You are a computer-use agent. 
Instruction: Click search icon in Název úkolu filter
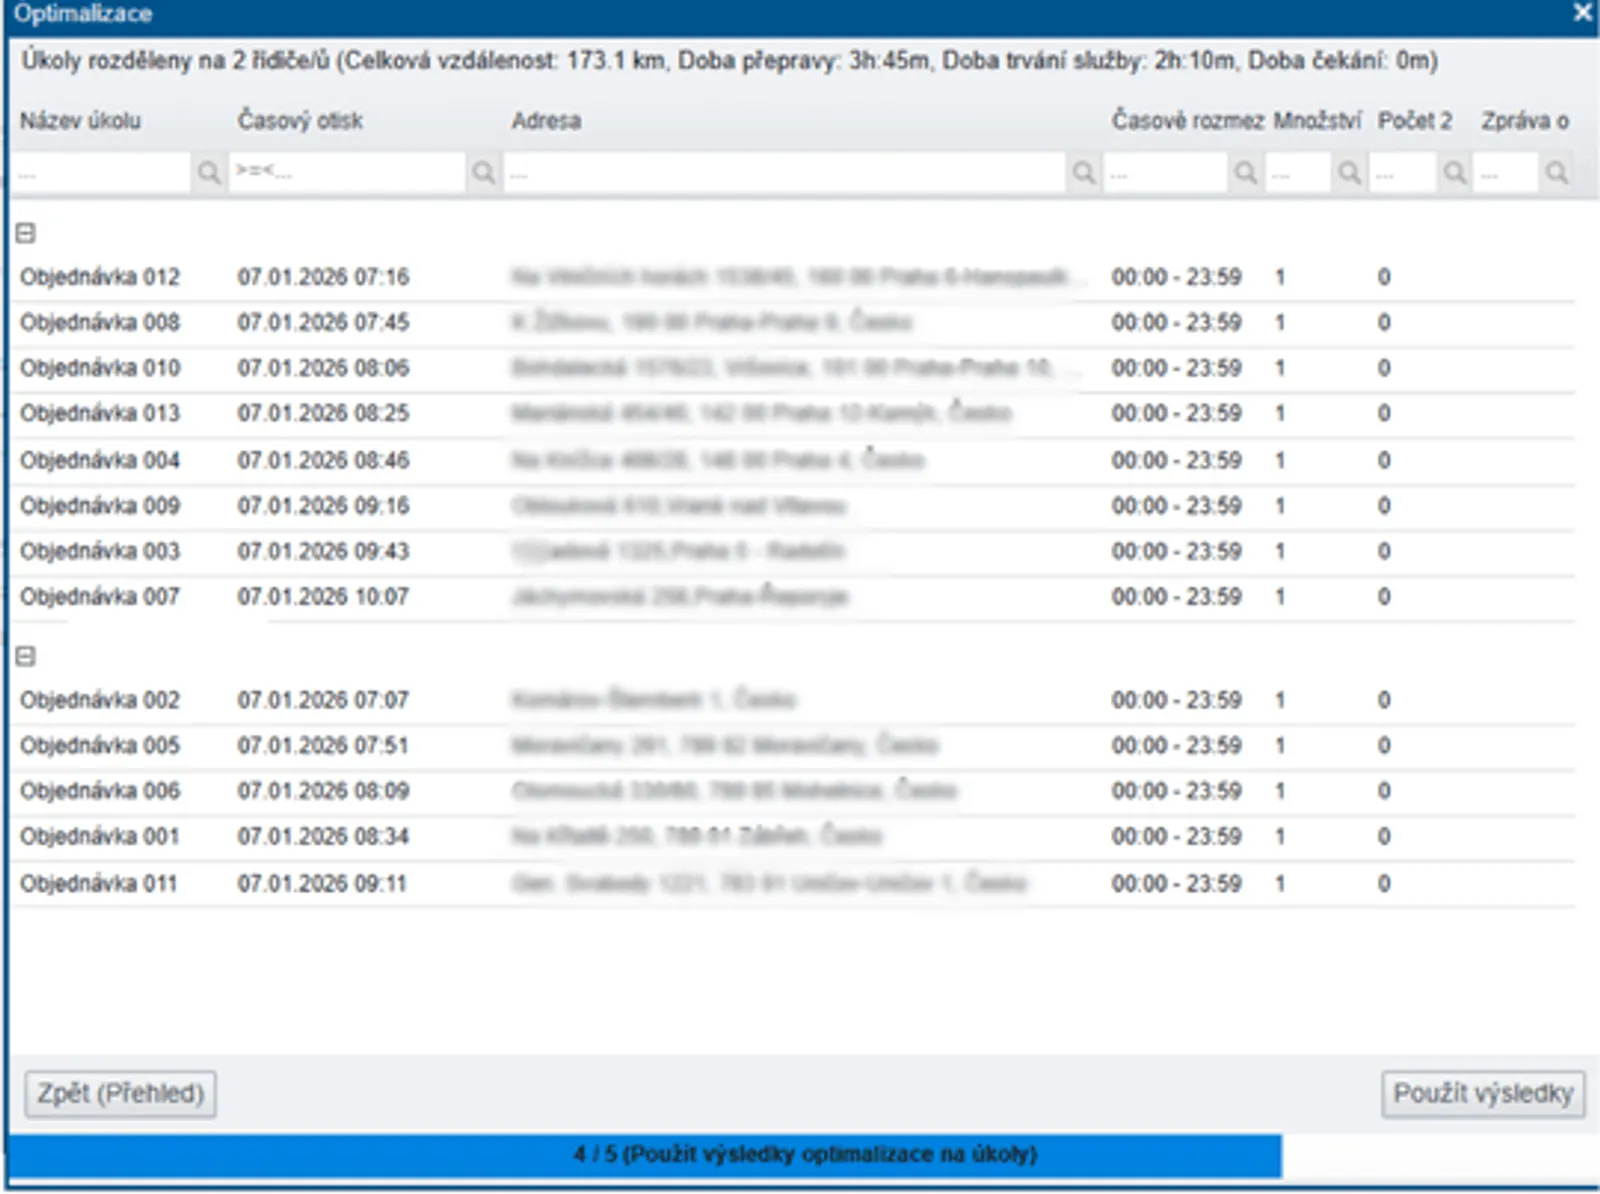tap(208, 173)
